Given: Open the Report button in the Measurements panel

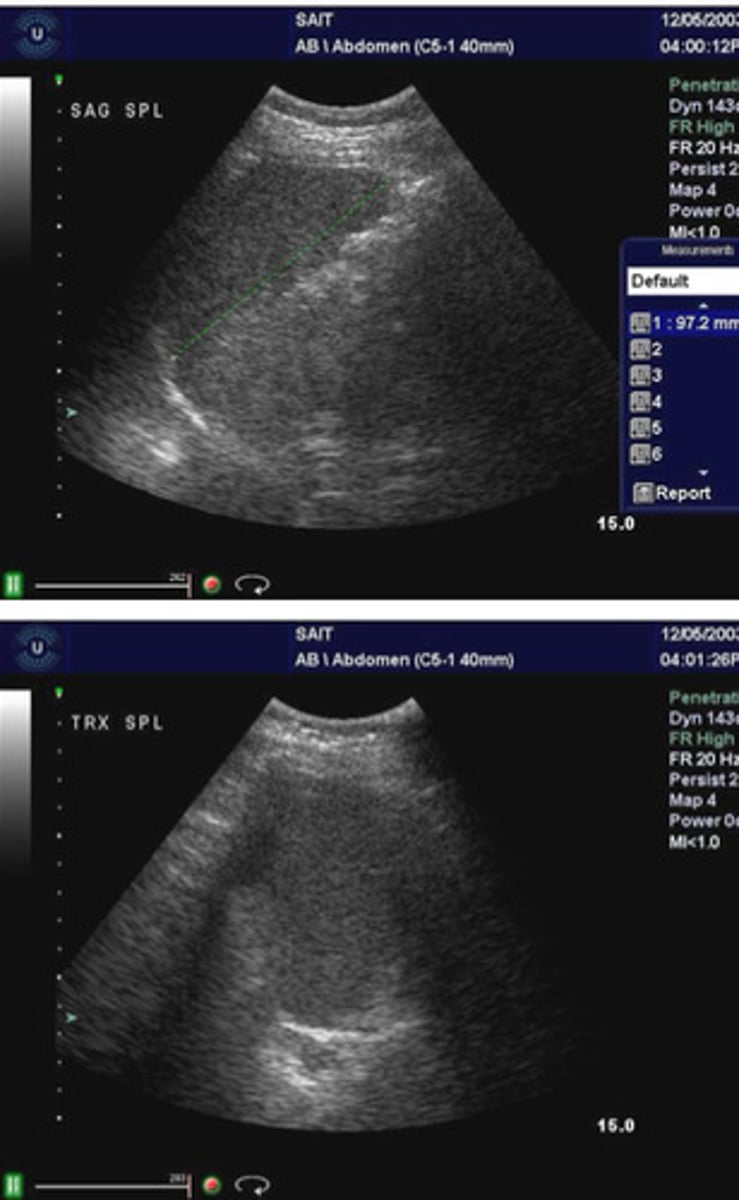Looking at the screenshot, I should click(673, 493).
